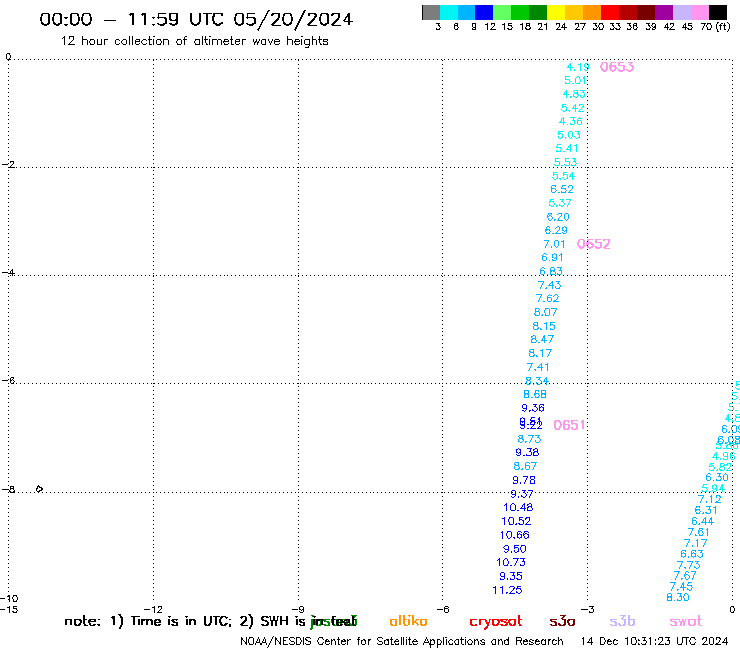Screen dimensions: 740x650
Task: Select the '7.01' wave height reading
Action: point(554,244)
